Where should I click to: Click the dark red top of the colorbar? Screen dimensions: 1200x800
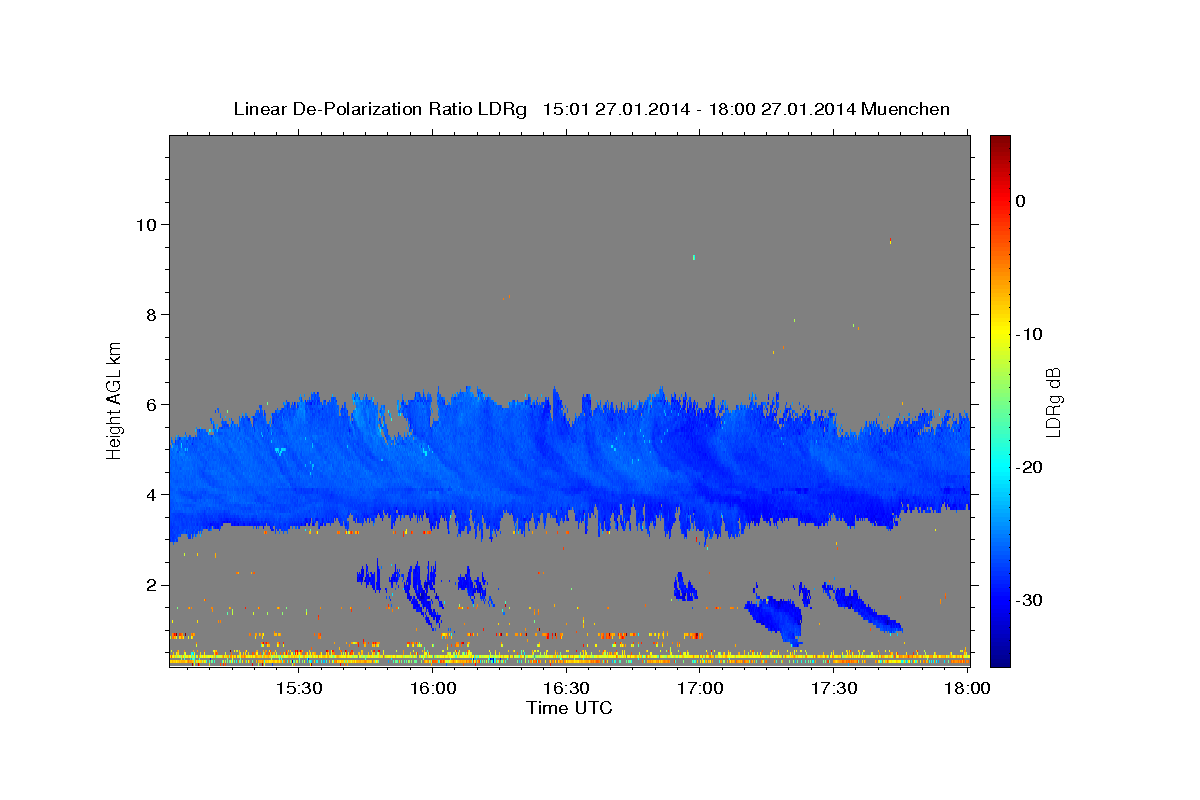coord(1000,143)
